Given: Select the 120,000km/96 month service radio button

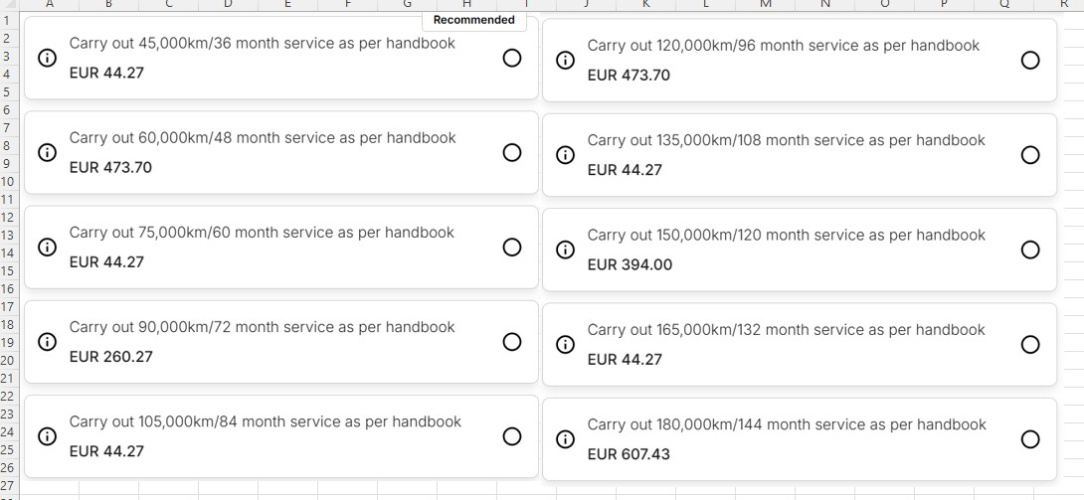Looking at the screenshot, I should click(x=1030, y=61).
